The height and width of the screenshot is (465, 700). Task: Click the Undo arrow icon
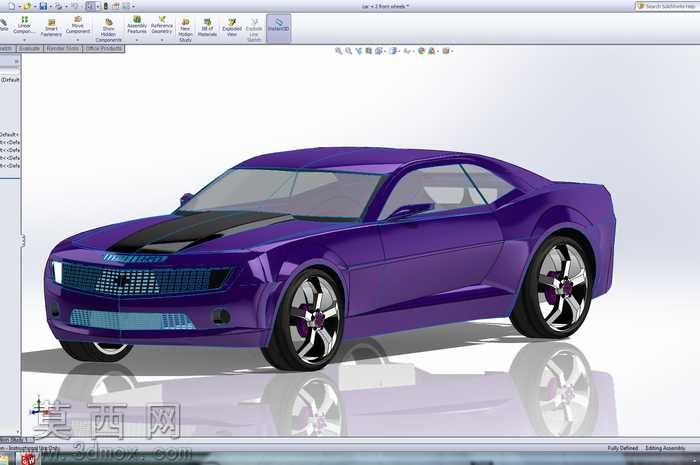pyautogui.click(x=74, y=6)
